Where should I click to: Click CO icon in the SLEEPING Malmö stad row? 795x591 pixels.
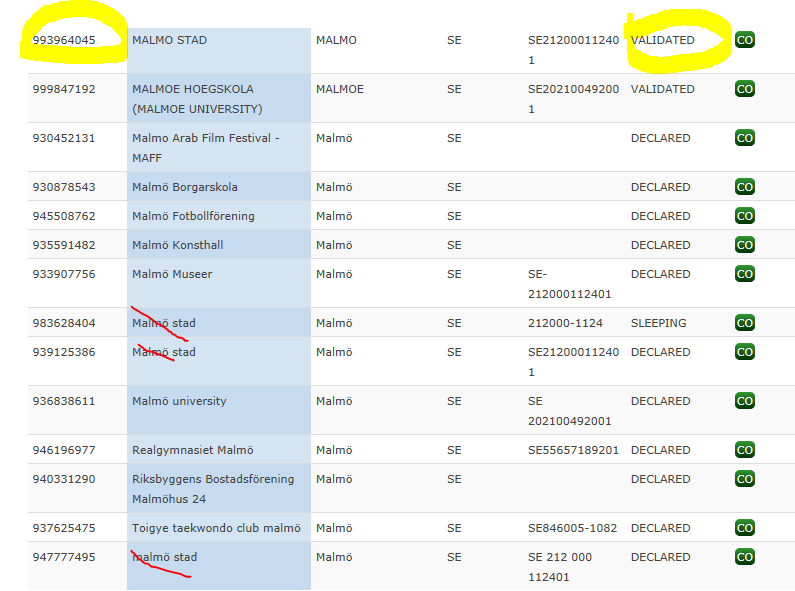tap(745, 323)
